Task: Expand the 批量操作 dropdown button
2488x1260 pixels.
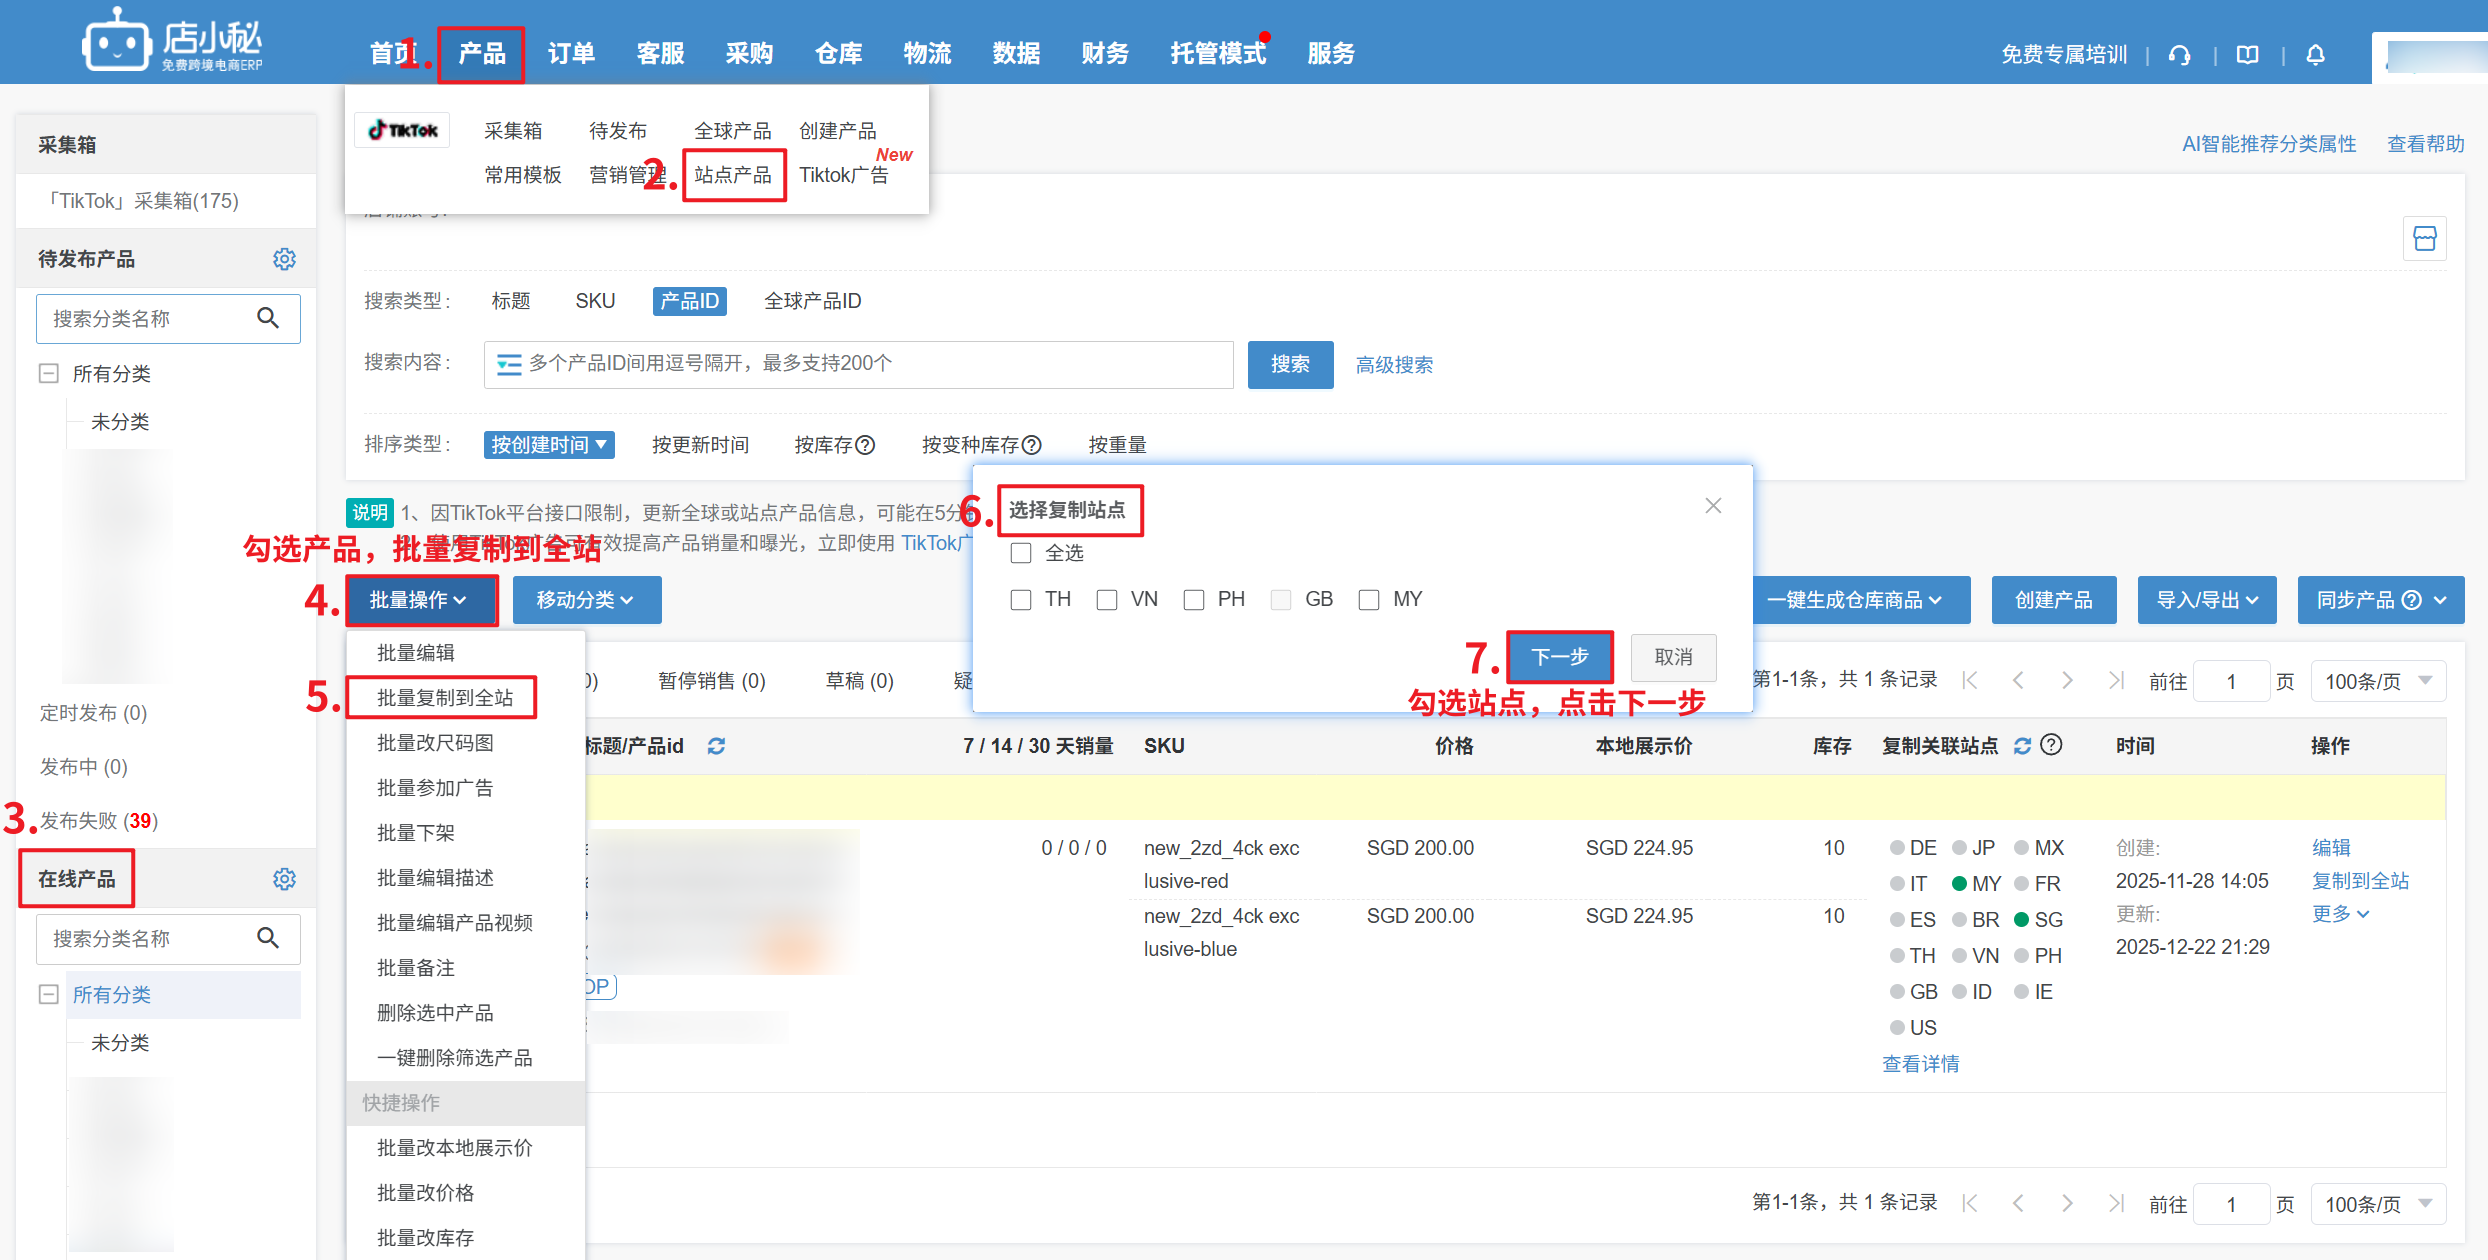Action: (421, 600)
